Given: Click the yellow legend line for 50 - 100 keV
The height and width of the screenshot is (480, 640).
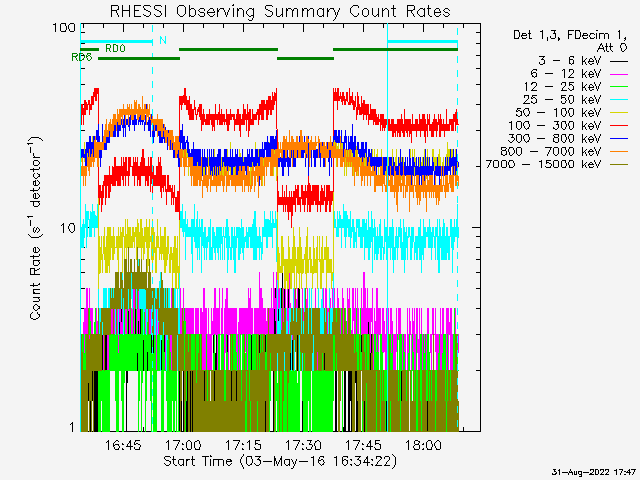Looking at the screenshot, I should click(619, 113).
